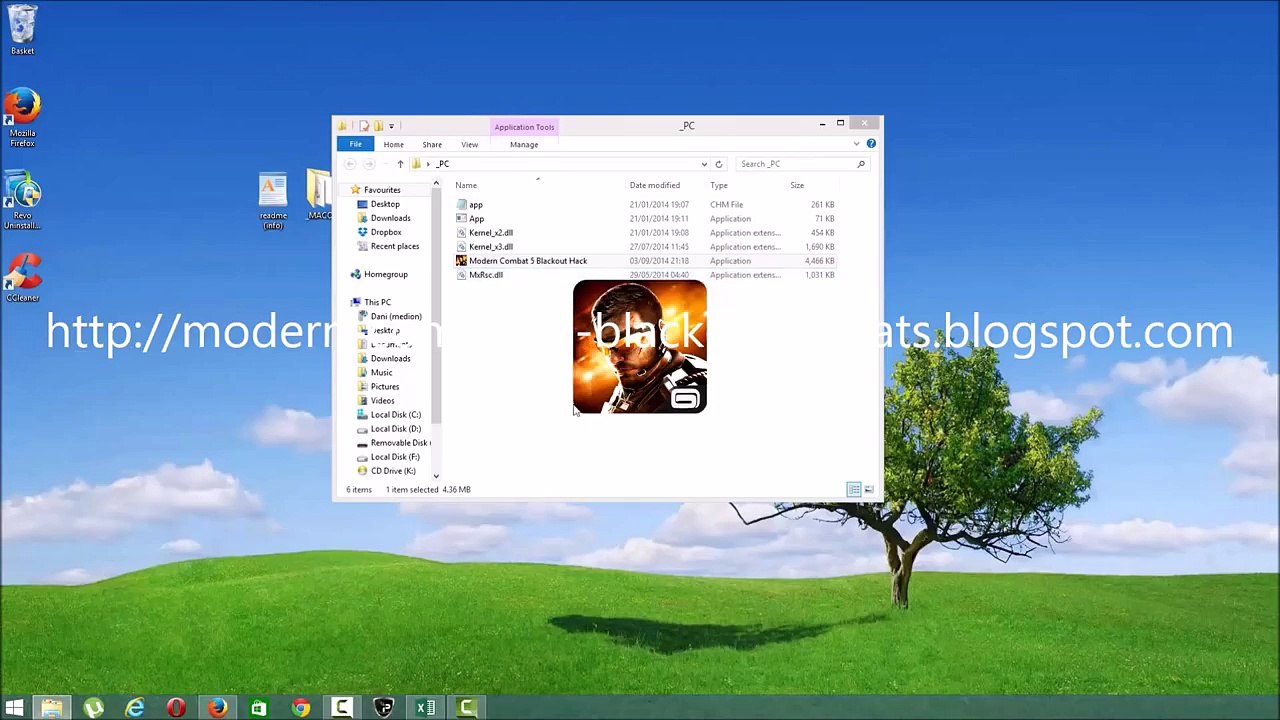Open Local Disk (C:) in navigation pane
The height and width of the screenshot is (720, 1280).
pyautogui.click(x=396, y=415)
